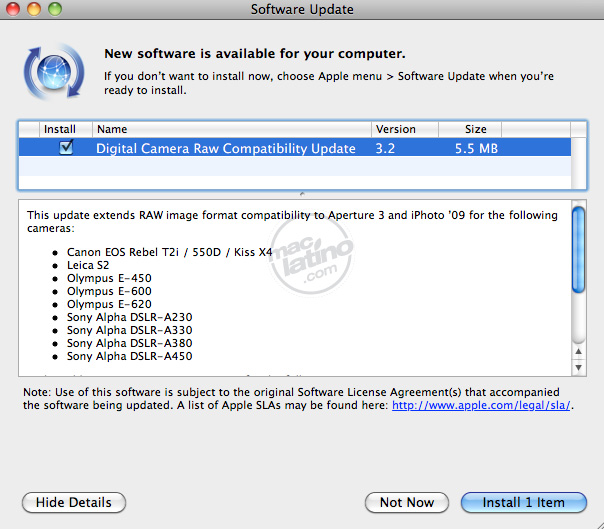The image size is (604, 529).
Task: Click the Install 1 Item button
Action: click(x=523, y=502)
